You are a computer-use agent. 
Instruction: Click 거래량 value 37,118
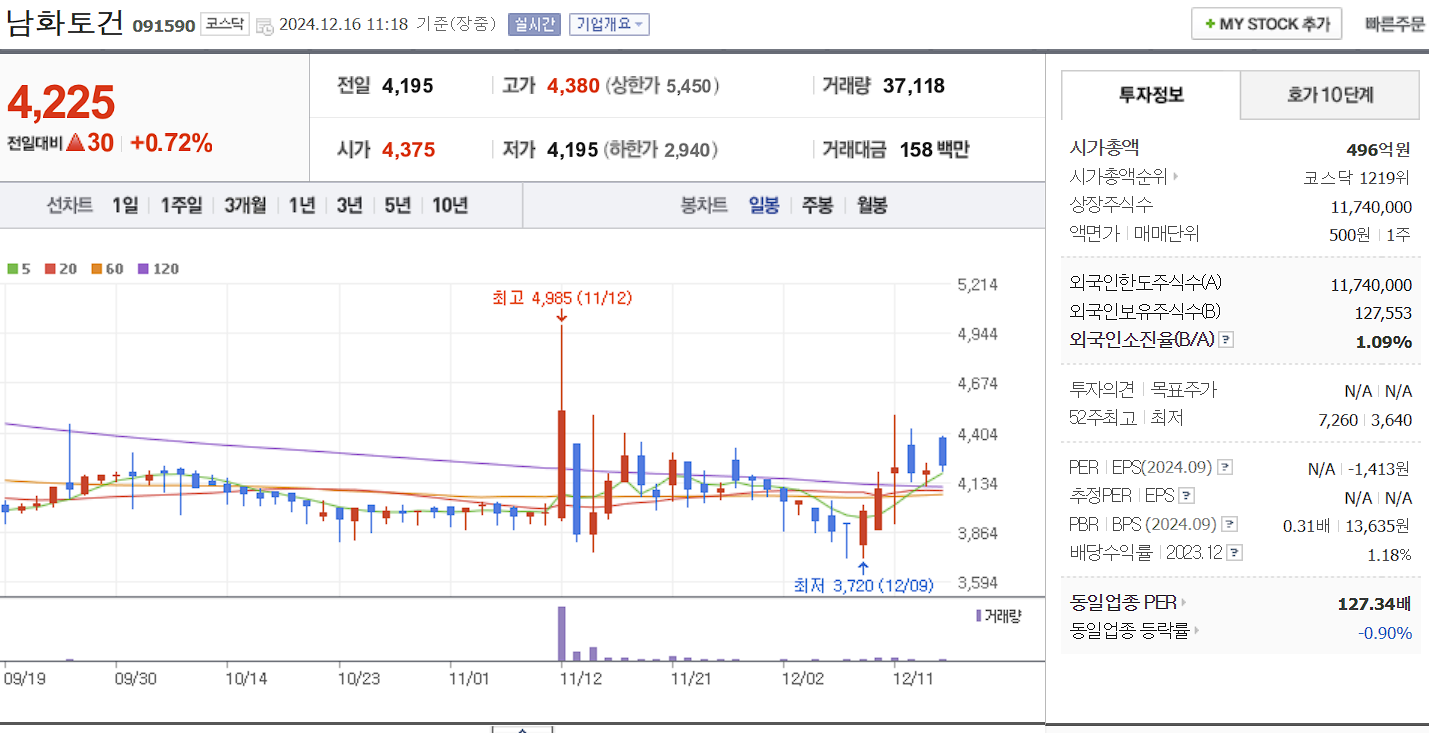click(914, 86)
